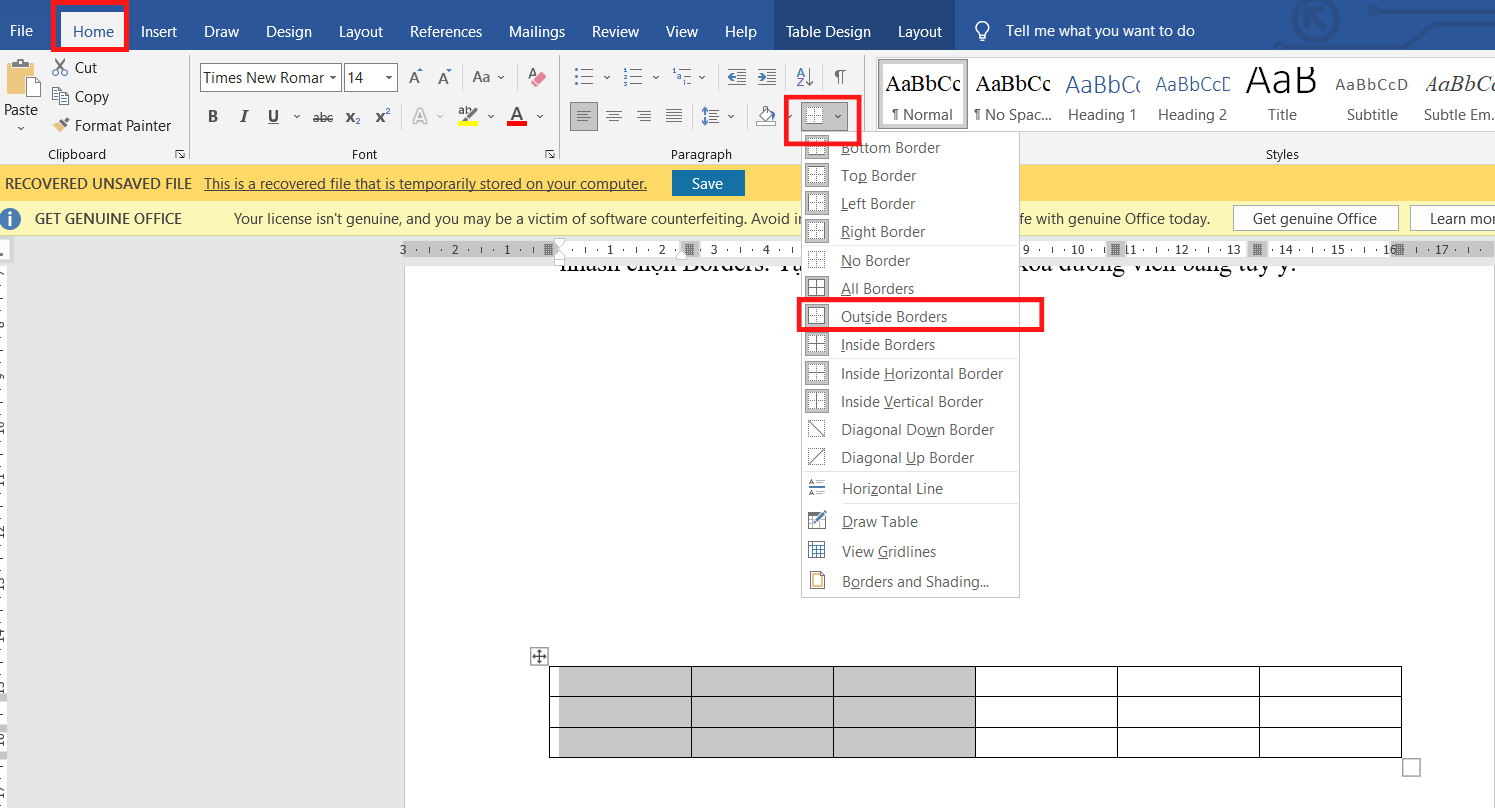The image size is (1495, 808).
Task: Click the Copy button
Action: tap(80, 97)
